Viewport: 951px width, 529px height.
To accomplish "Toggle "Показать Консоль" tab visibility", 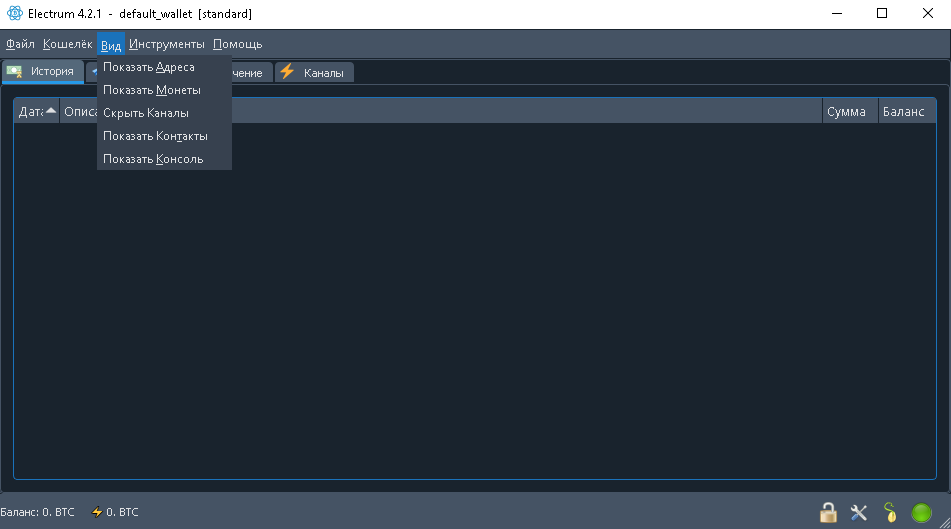I will coord(153,159).
